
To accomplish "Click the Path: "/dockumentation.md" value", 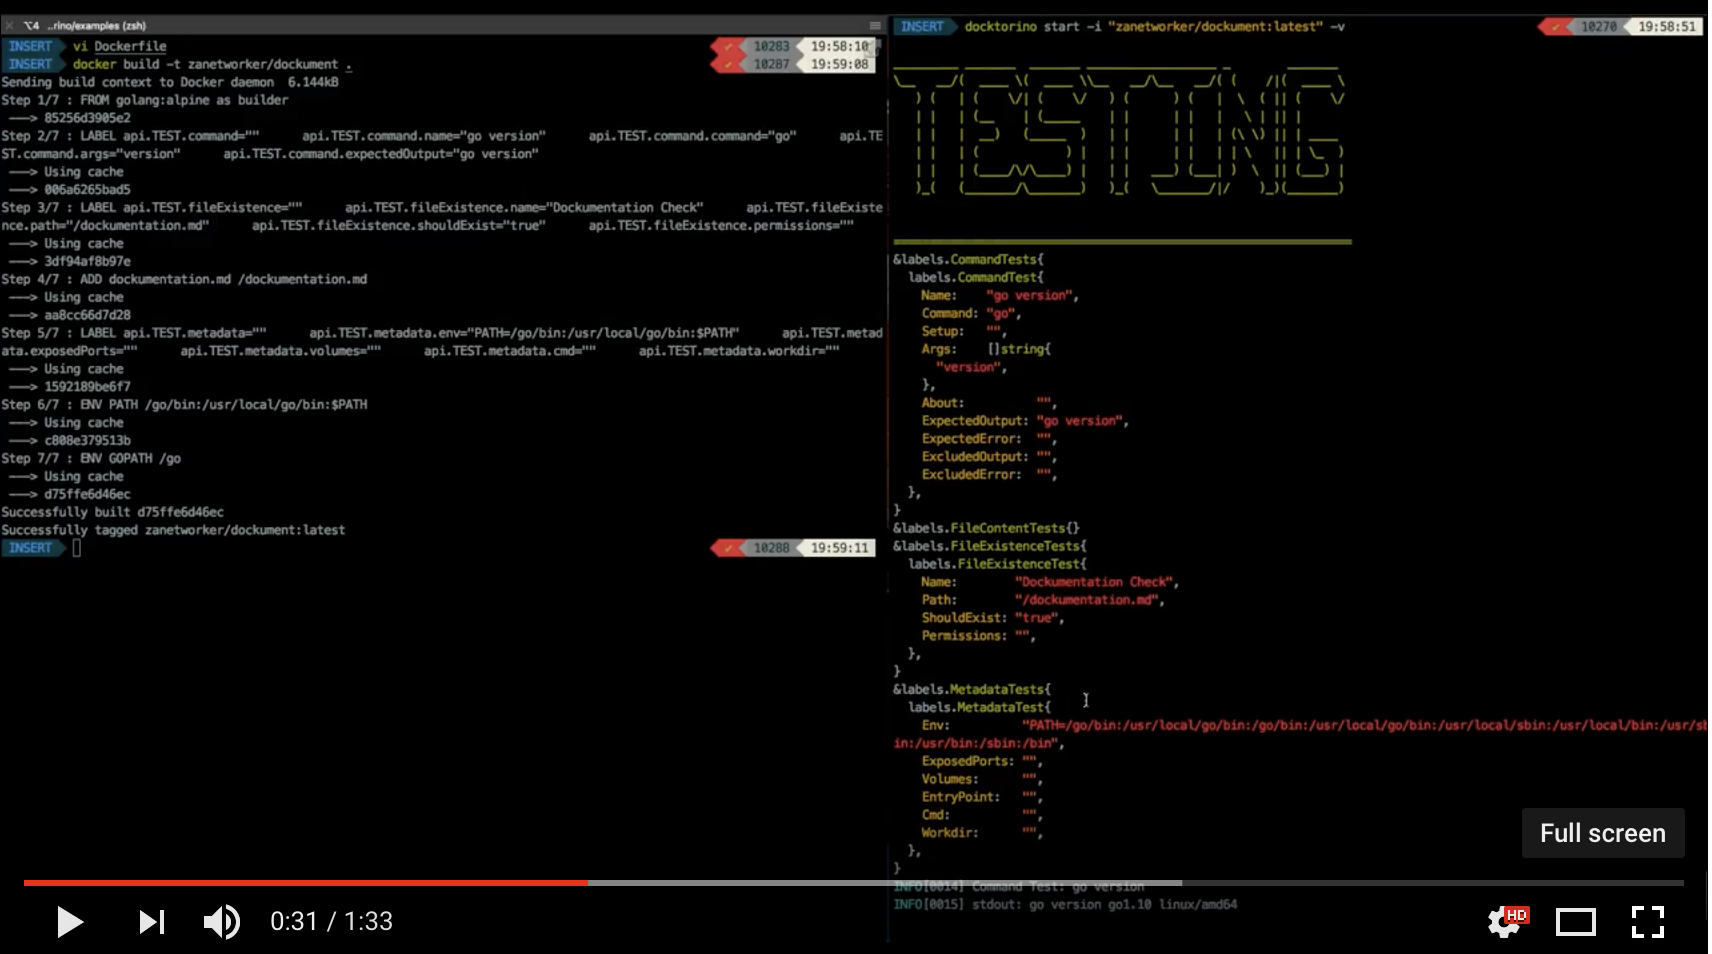I will (x=1089, y=600).
